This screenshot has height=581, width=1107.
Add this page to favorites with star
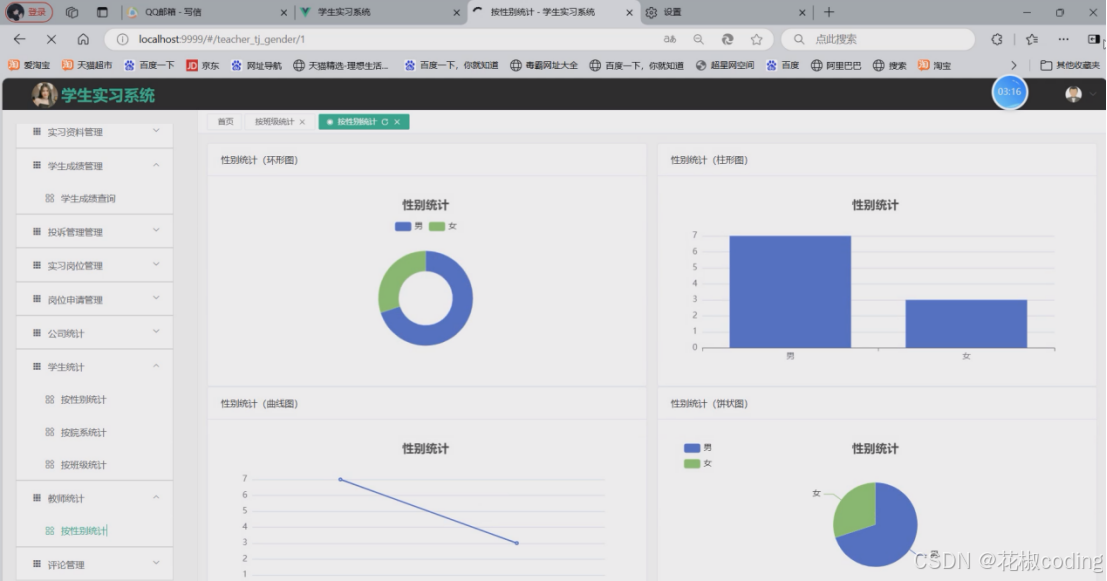coord(757,40)
